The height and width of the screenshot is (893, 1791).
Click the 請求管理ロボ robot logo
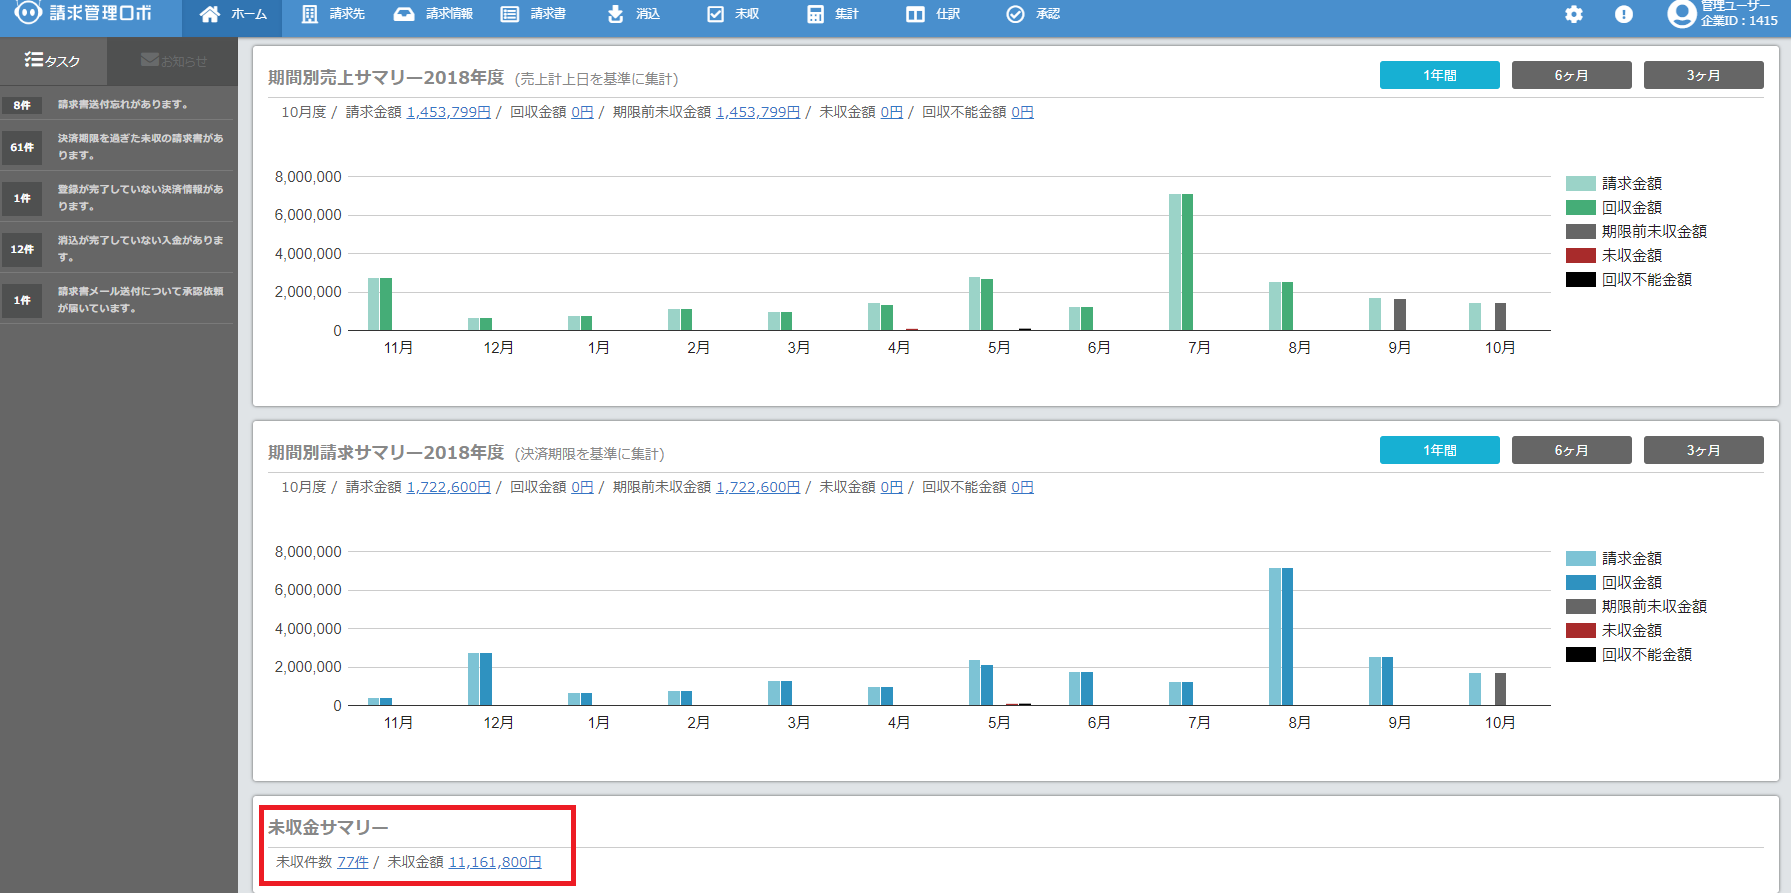[28, 13]
